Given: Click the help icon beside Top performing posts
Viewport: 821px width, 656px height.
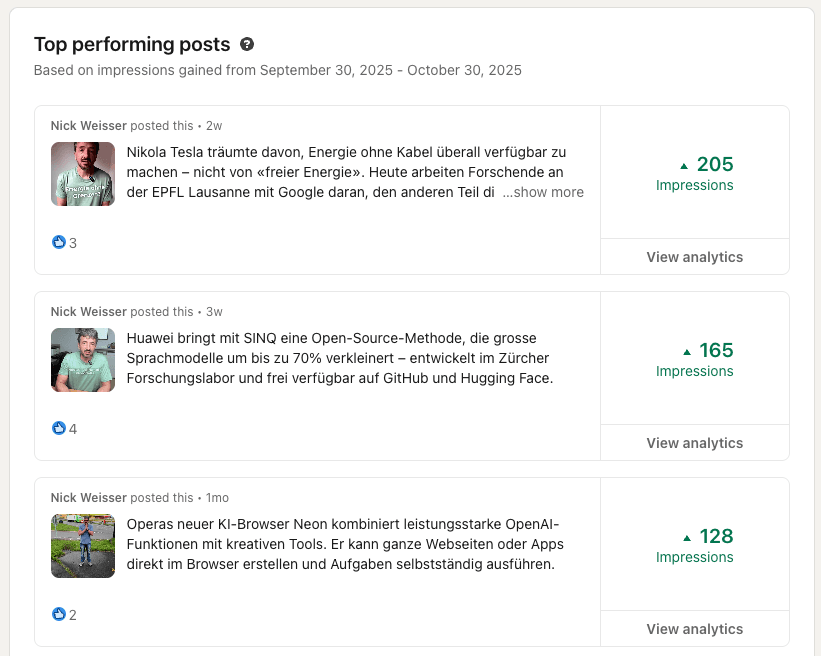Looking at the screenshot, I should pos(247,45).
